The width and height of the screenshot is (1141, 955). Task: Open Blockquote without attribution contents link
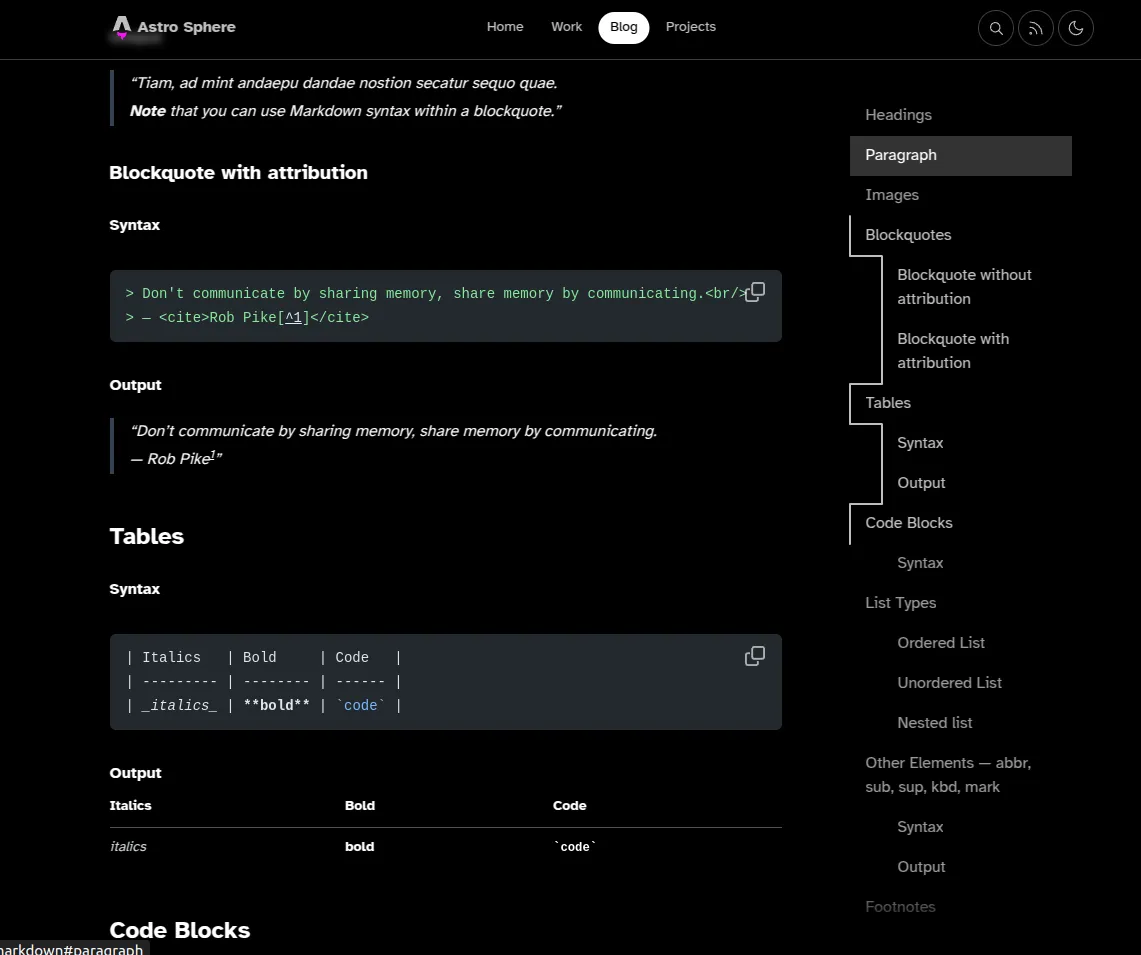964,287
